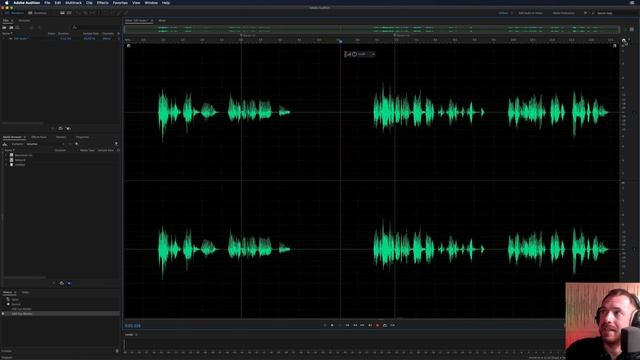Open the Multitrack menu
The width and height of the screenshot is (640, 360).
click(x=73, y=2)
